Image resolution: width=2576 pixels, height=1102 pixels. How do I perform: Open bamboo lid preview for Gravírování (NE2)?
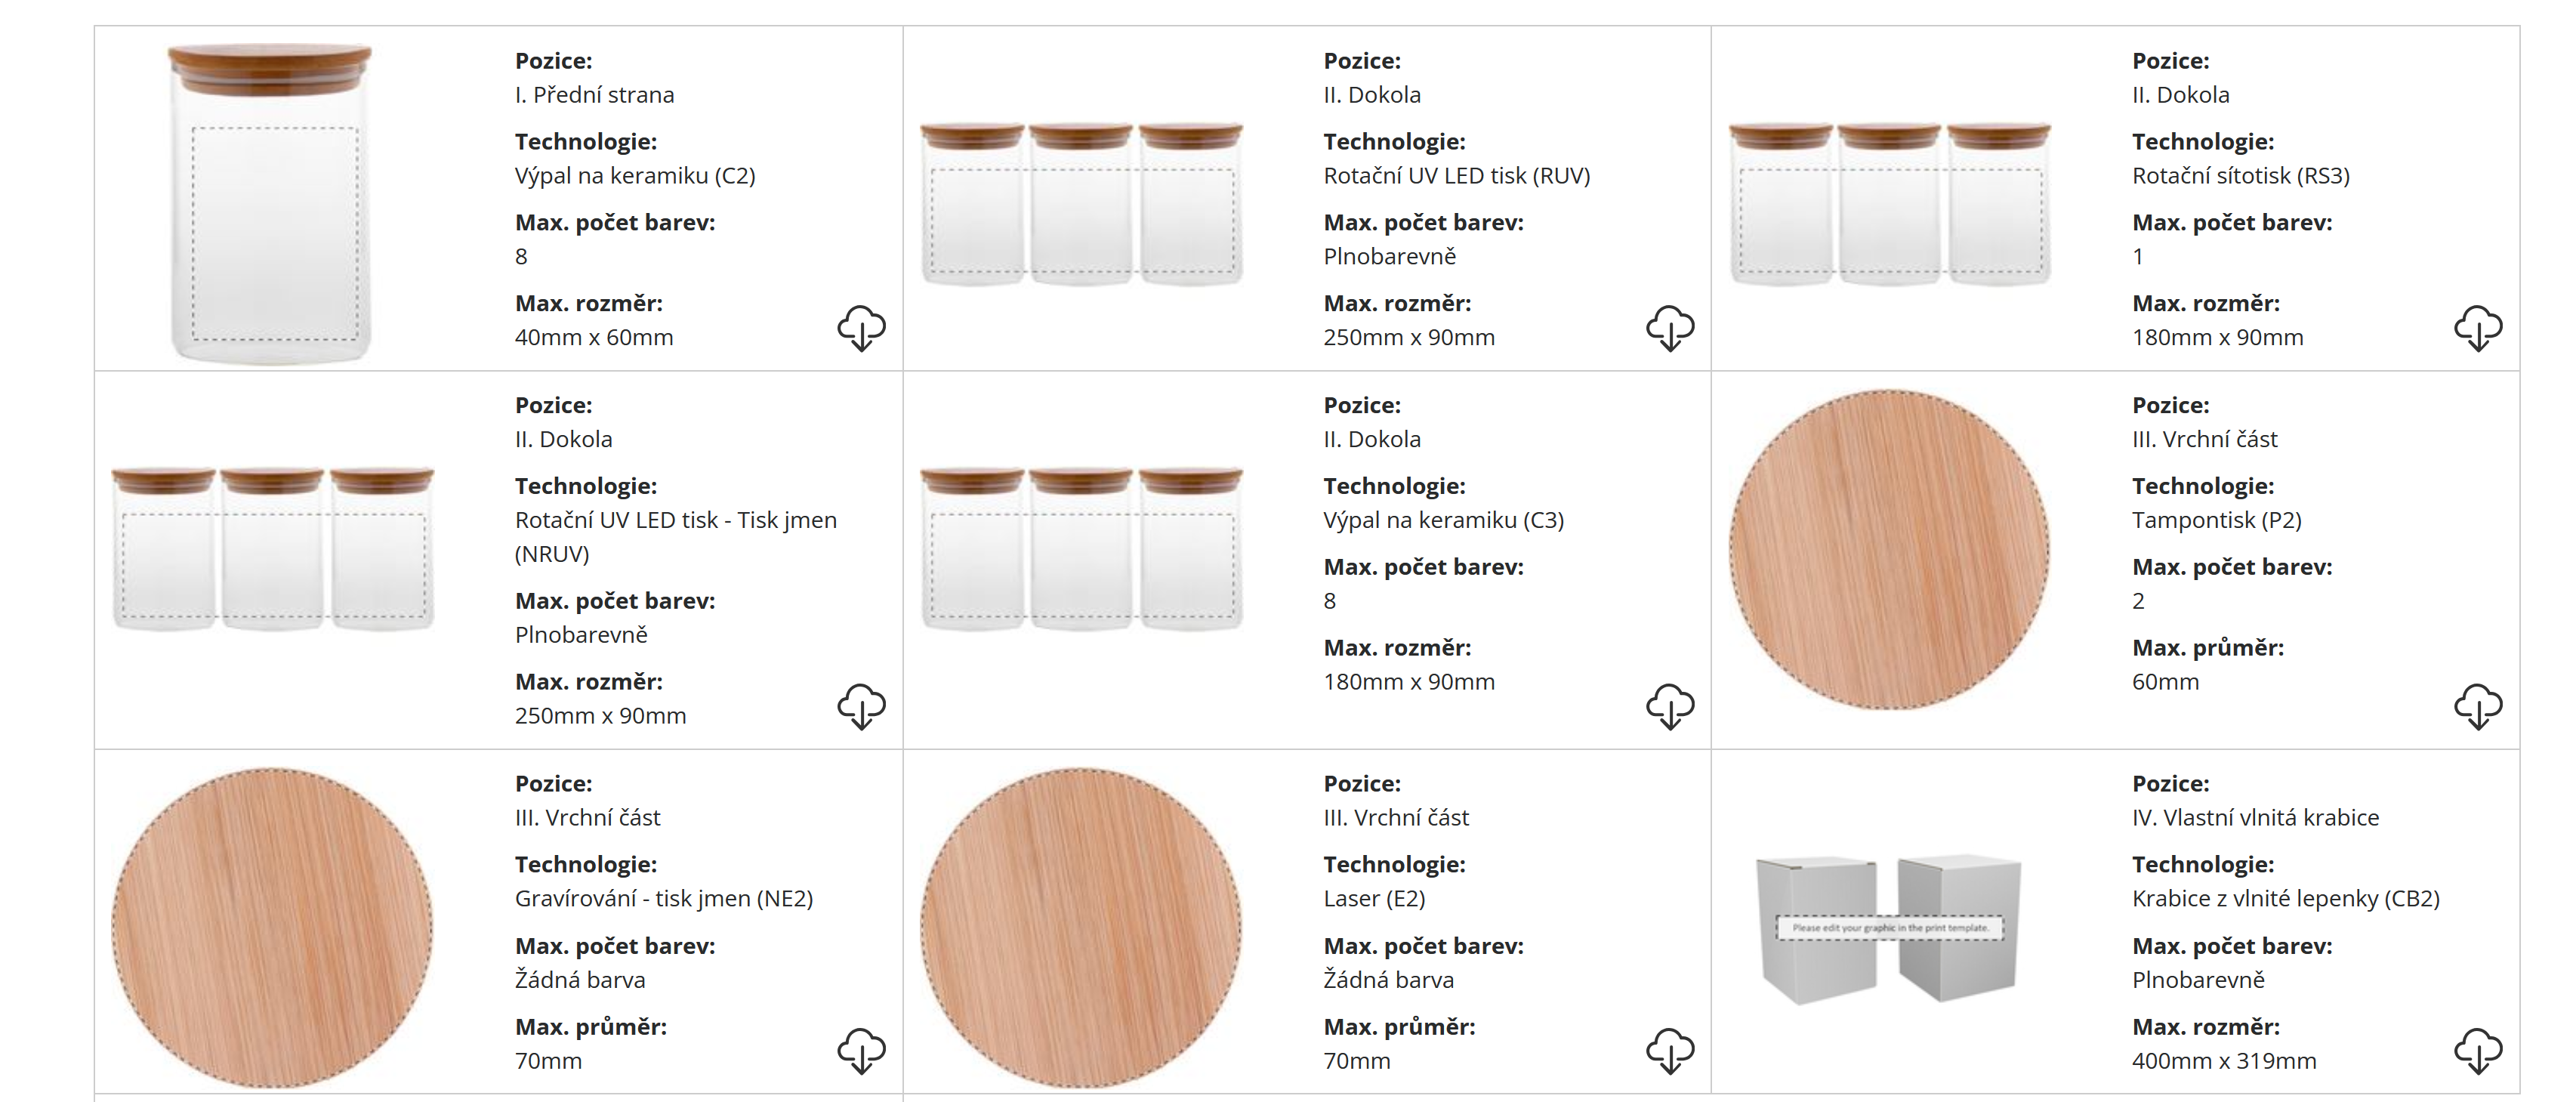[272, 927]
